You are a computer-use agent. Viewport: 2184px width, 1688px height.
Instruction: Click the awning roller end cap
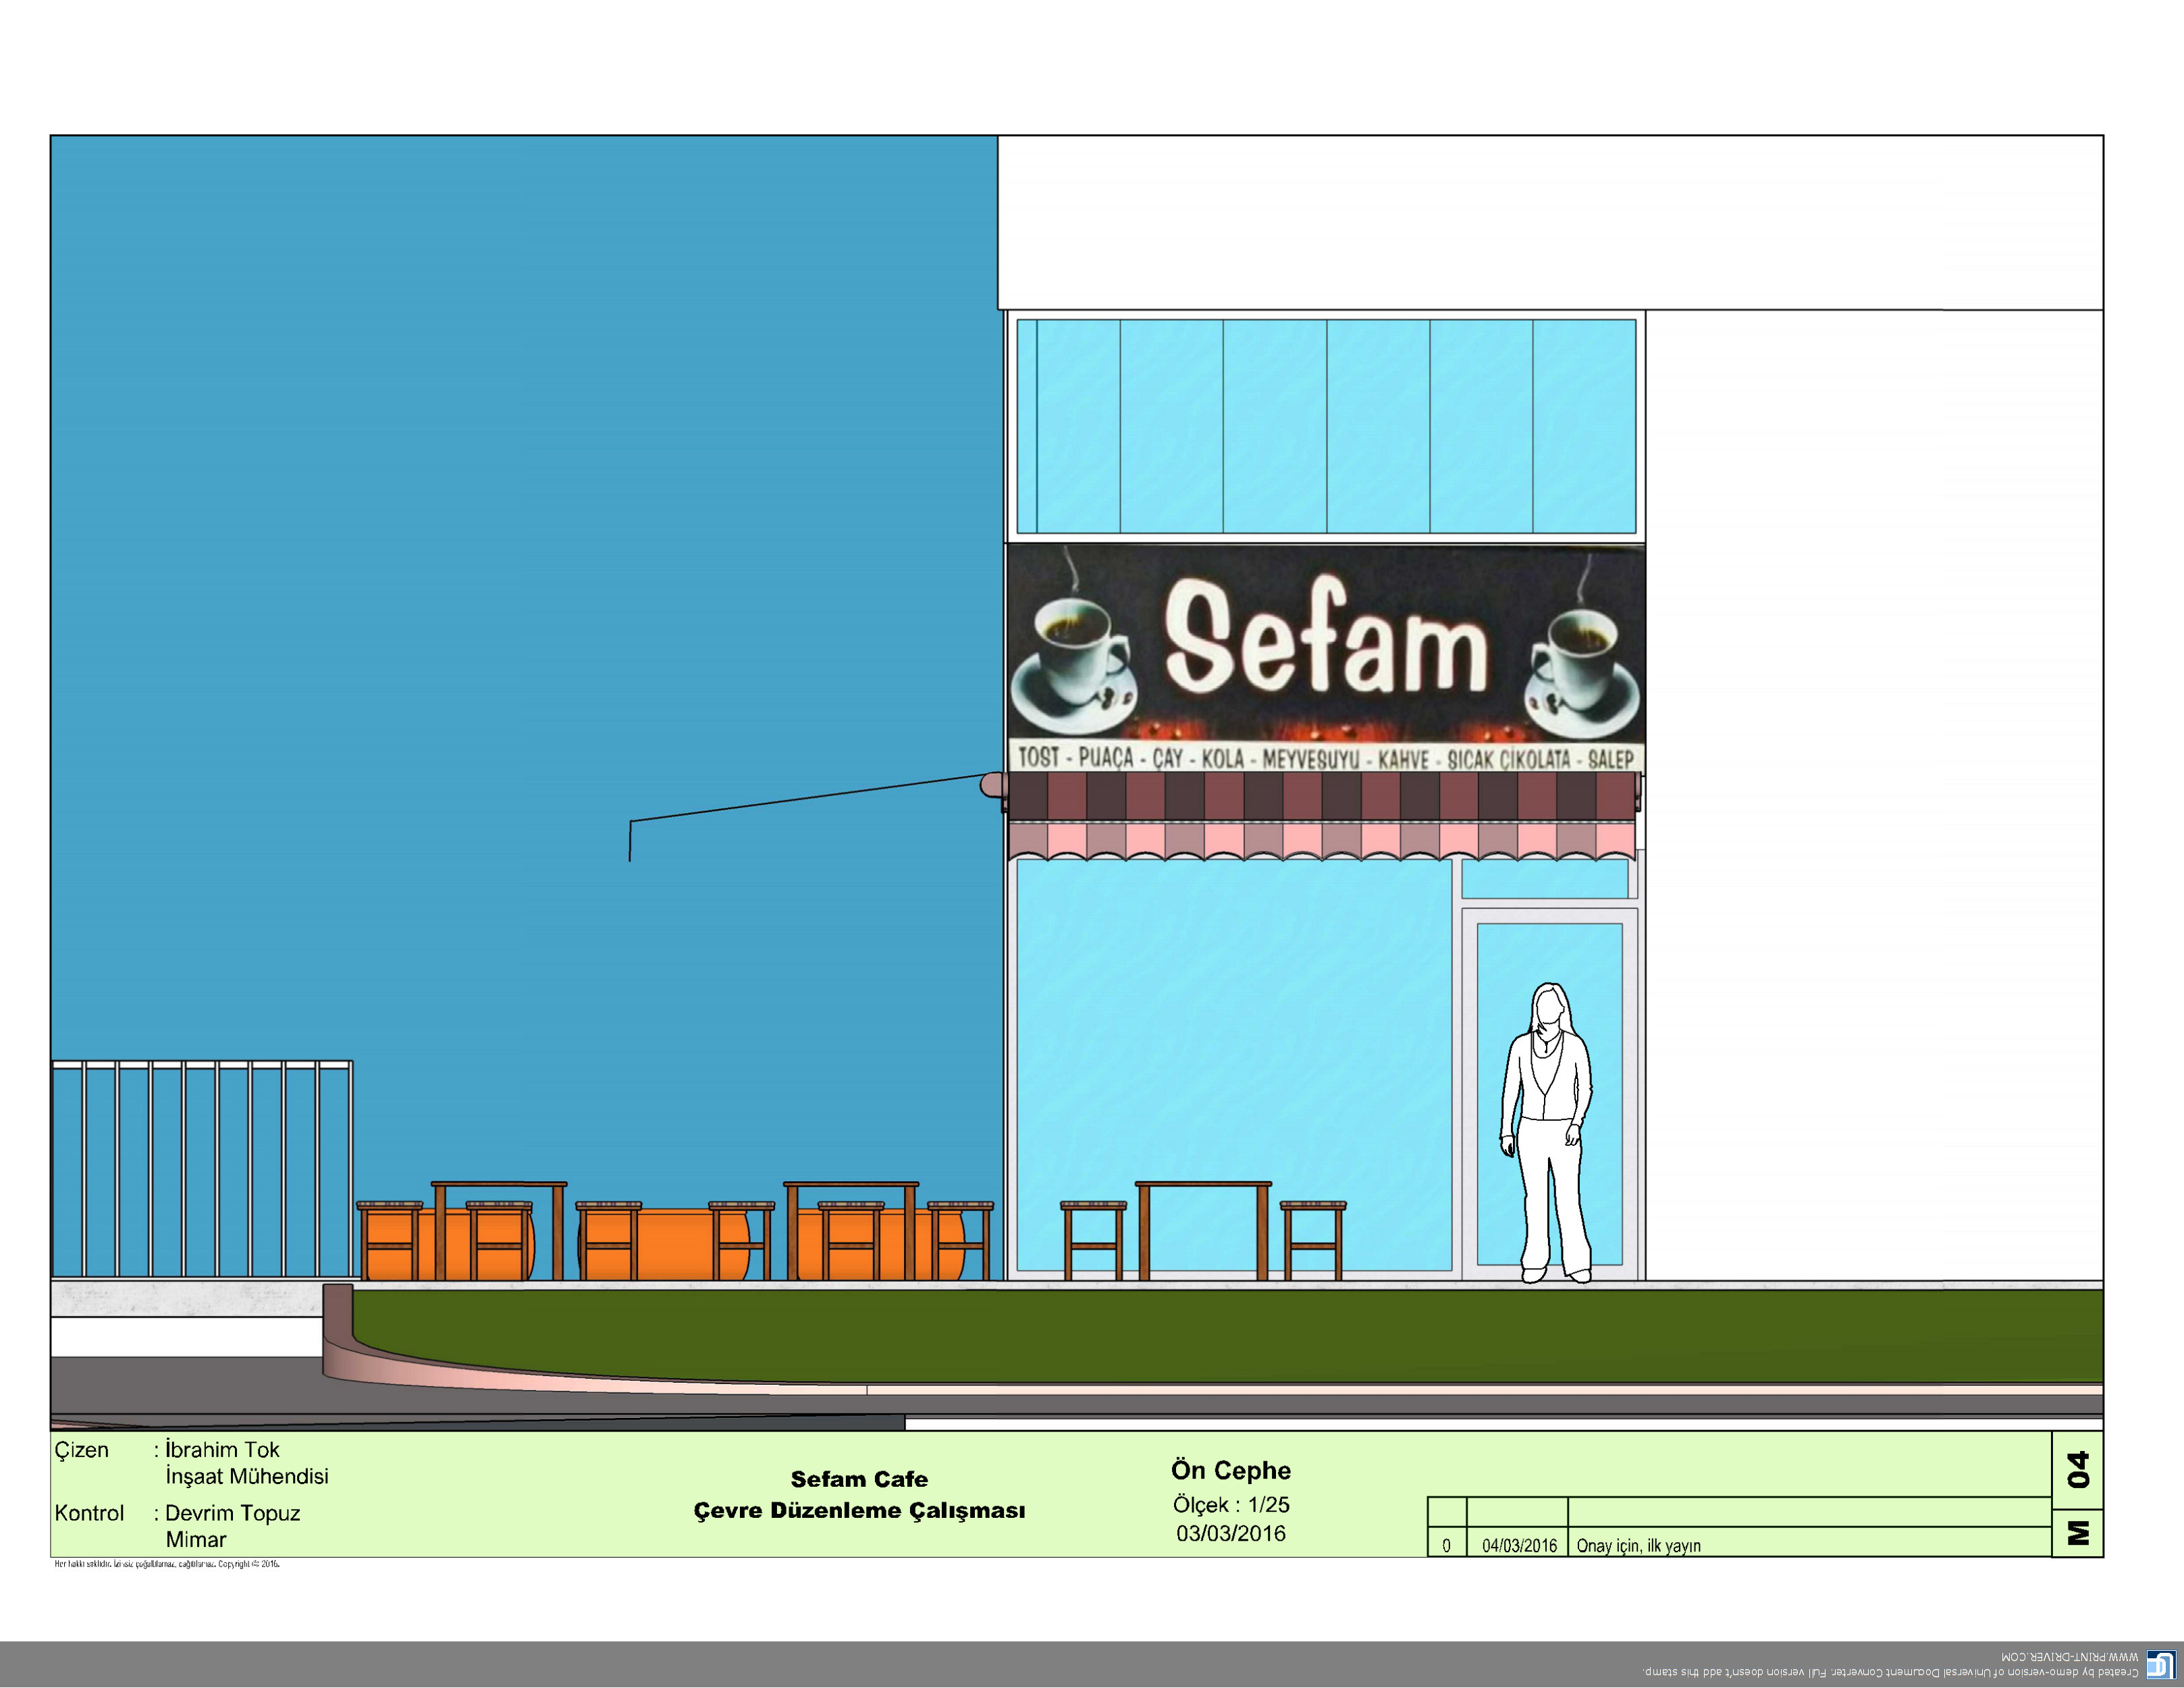(x=991, y=785)
